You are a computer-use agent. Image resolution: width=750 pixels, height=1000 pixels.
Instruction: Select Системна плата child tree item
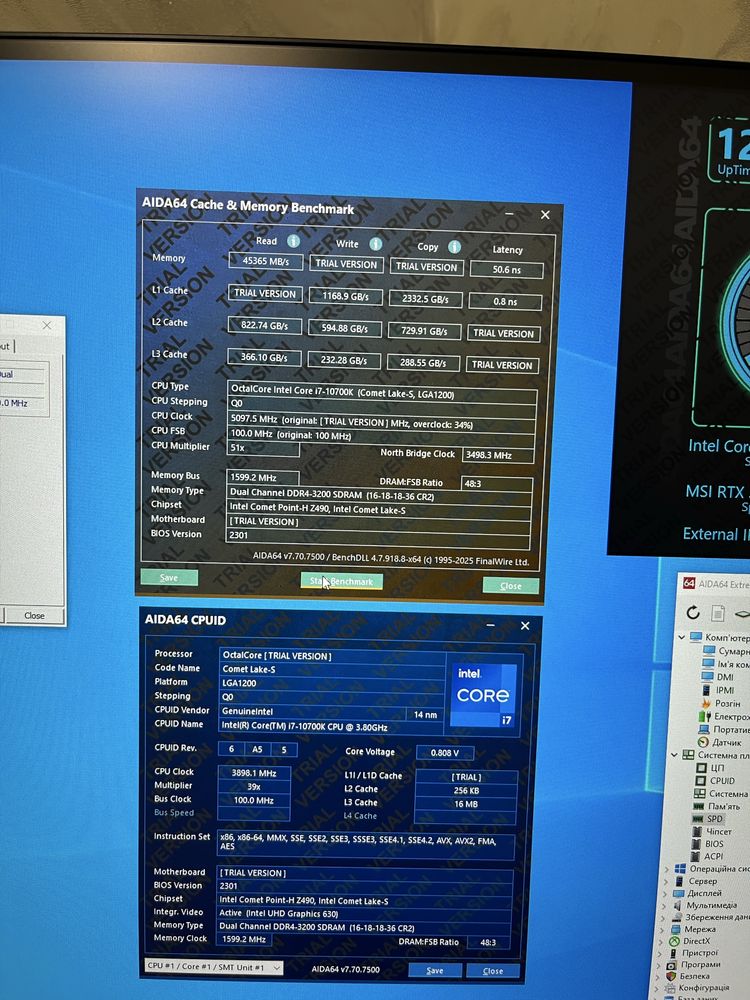pyautogui.click(x=721, y=793)
